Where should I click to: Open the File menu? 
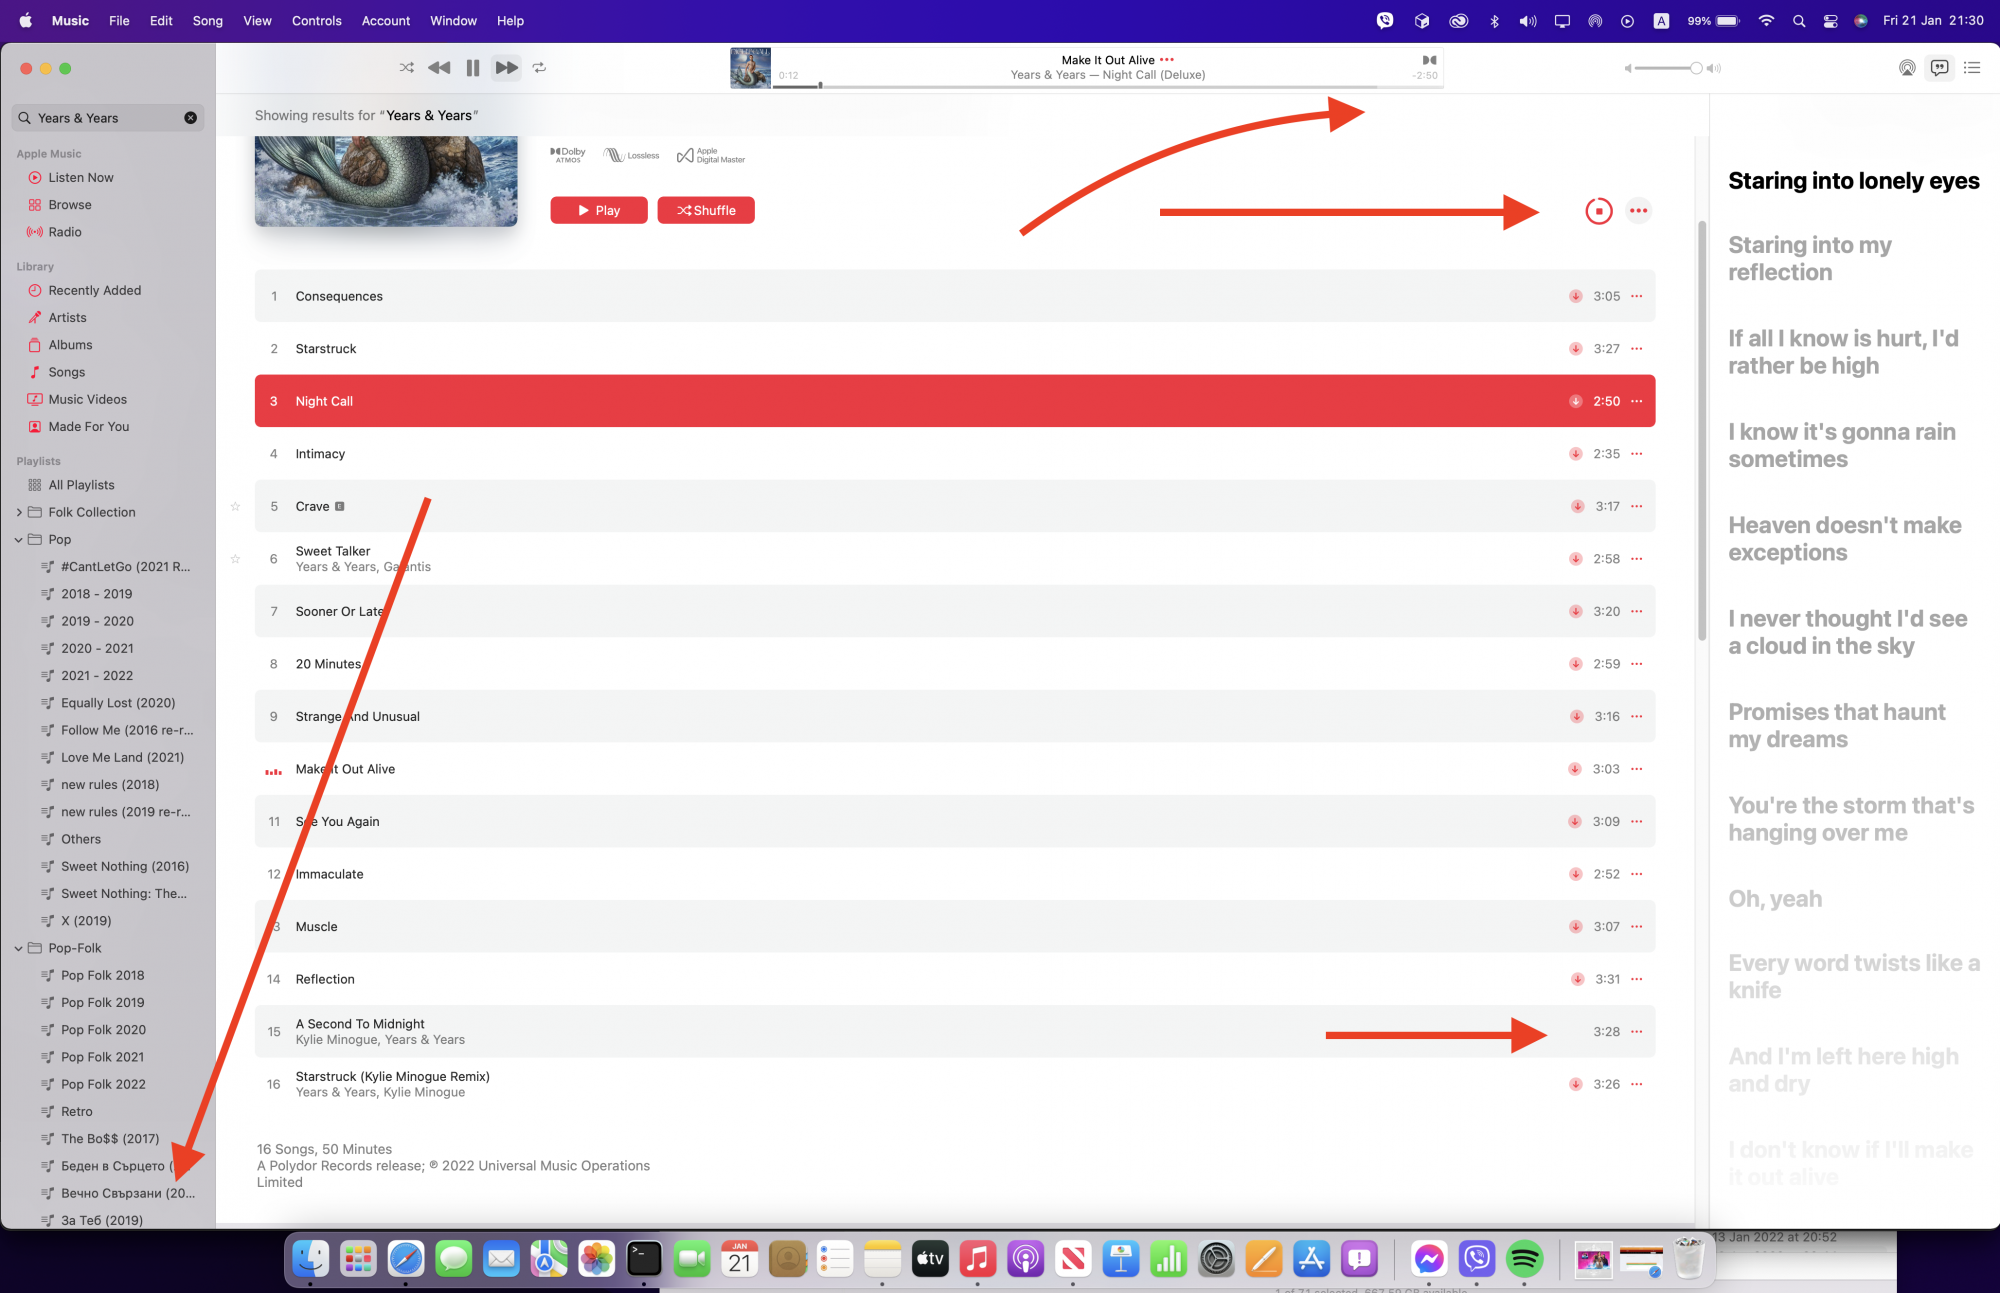(x=119, y=20)
